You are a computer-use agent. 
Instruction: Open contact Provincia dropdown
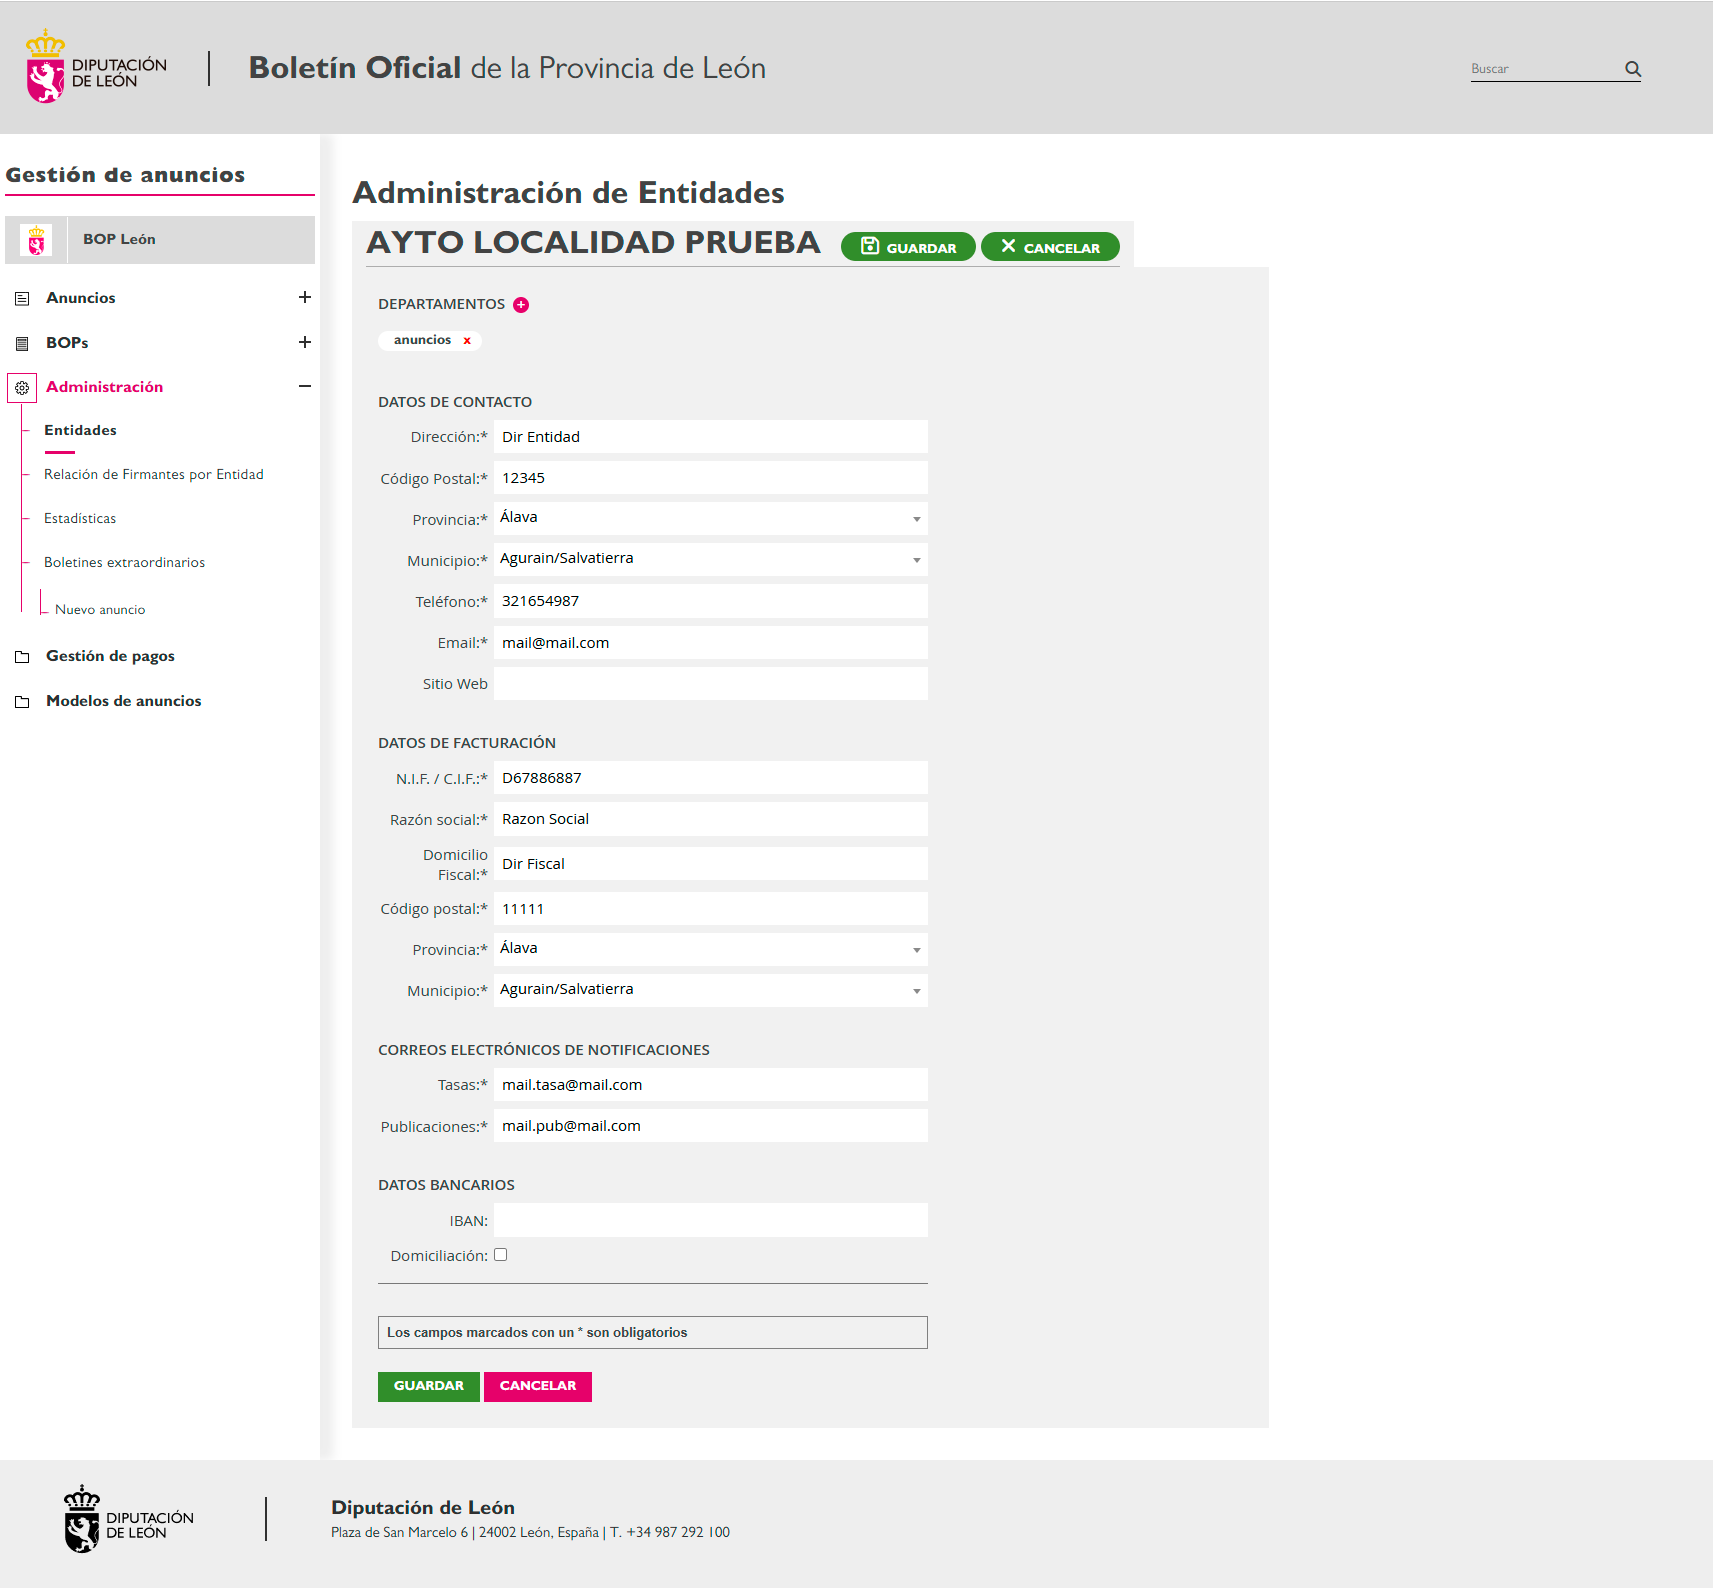point(710,518)
